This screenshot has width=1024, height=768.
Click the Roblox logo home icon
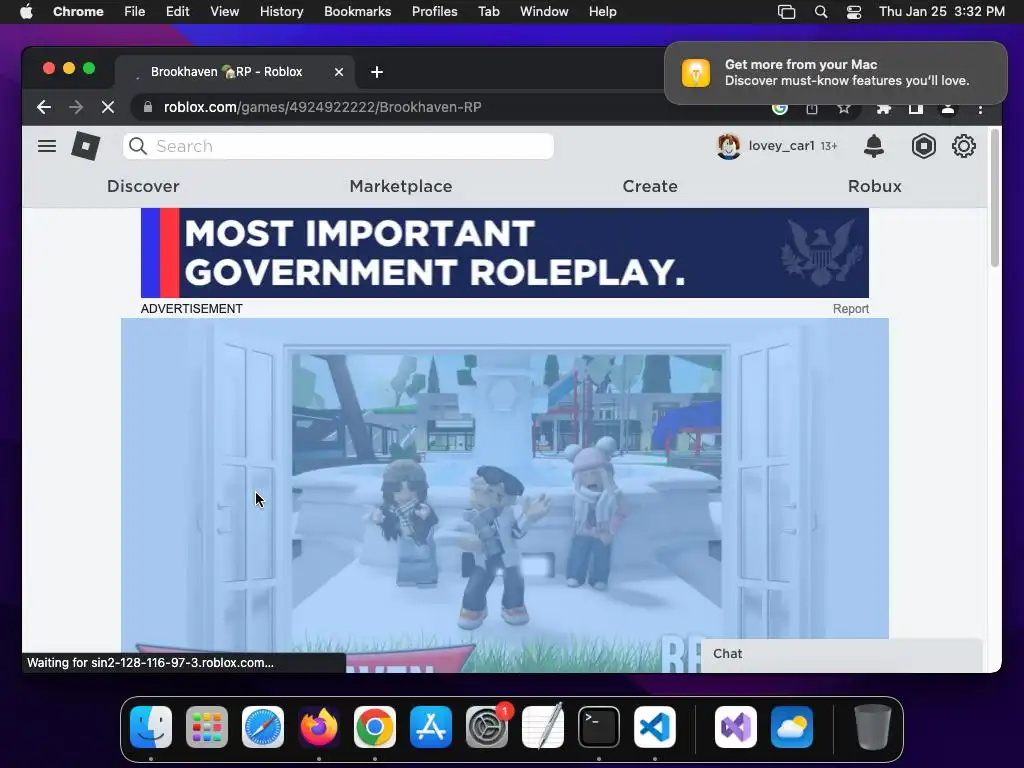click(86, 146)
